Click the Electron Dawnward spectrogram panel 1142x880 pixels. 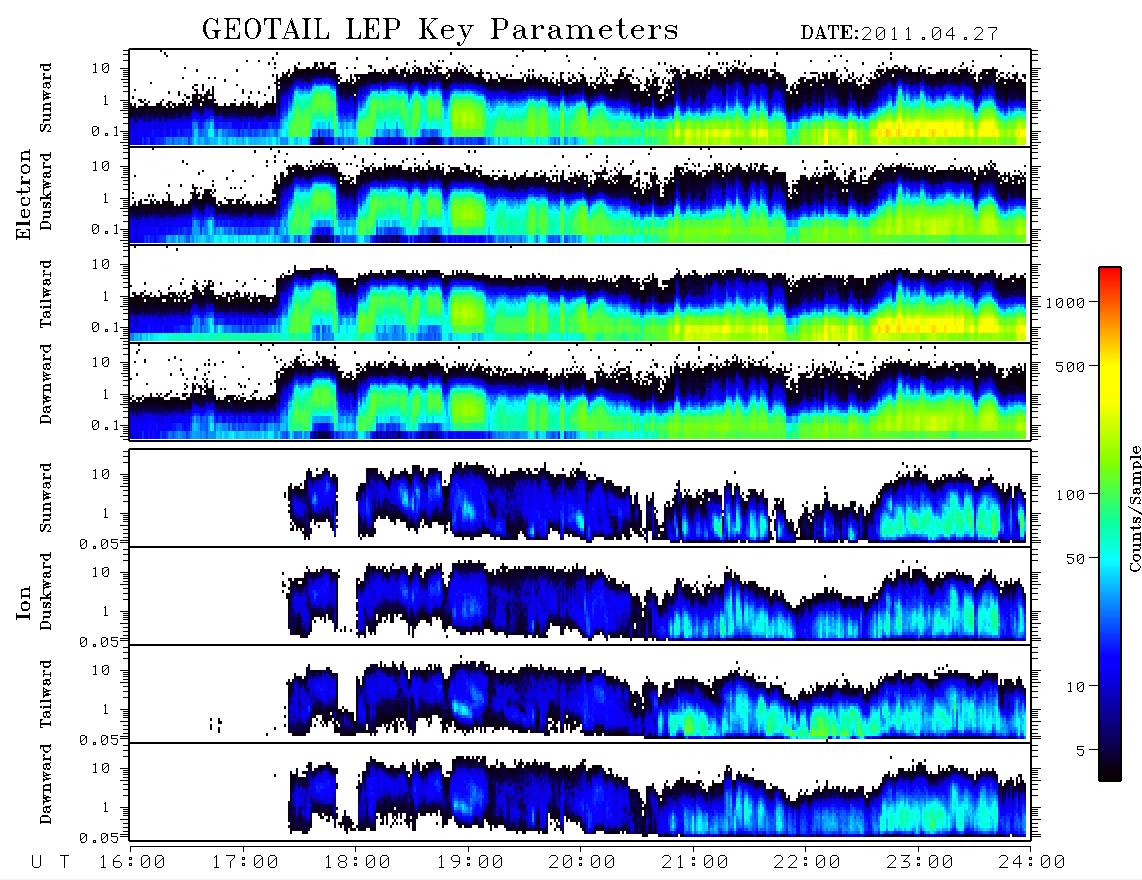pos(580,391)
